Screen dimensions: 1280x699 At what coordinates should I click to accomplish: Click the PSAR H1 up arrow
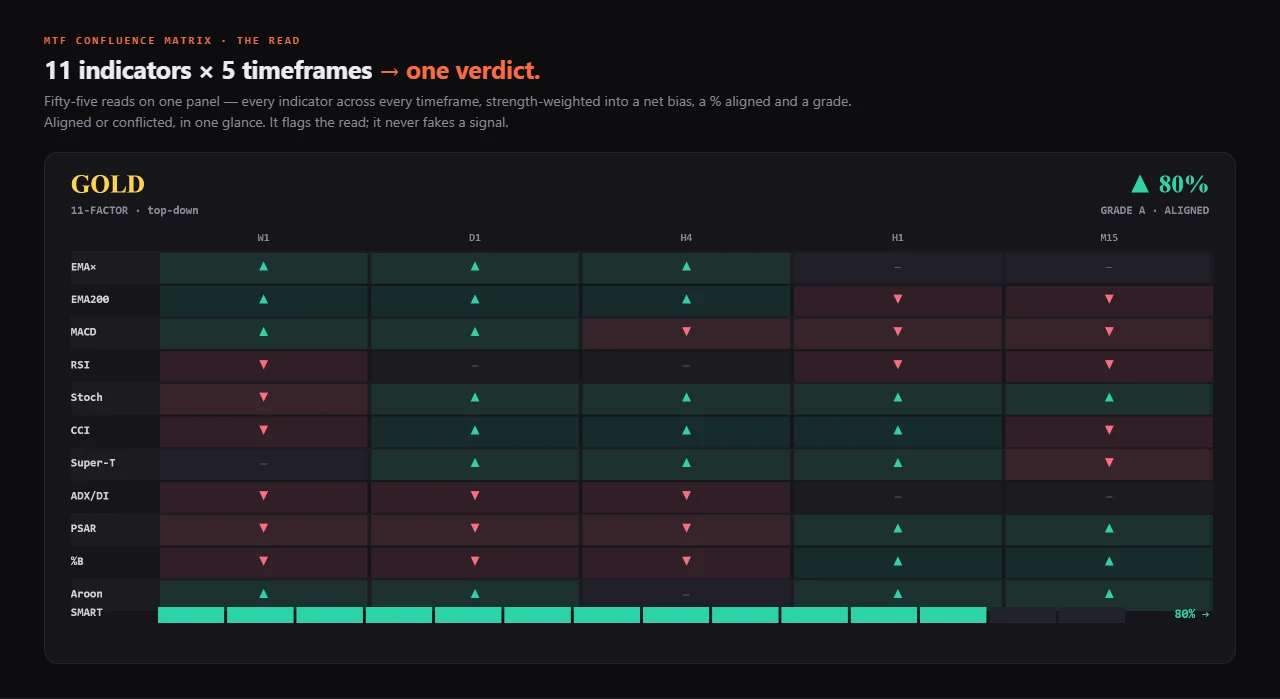tap(898, 528)
